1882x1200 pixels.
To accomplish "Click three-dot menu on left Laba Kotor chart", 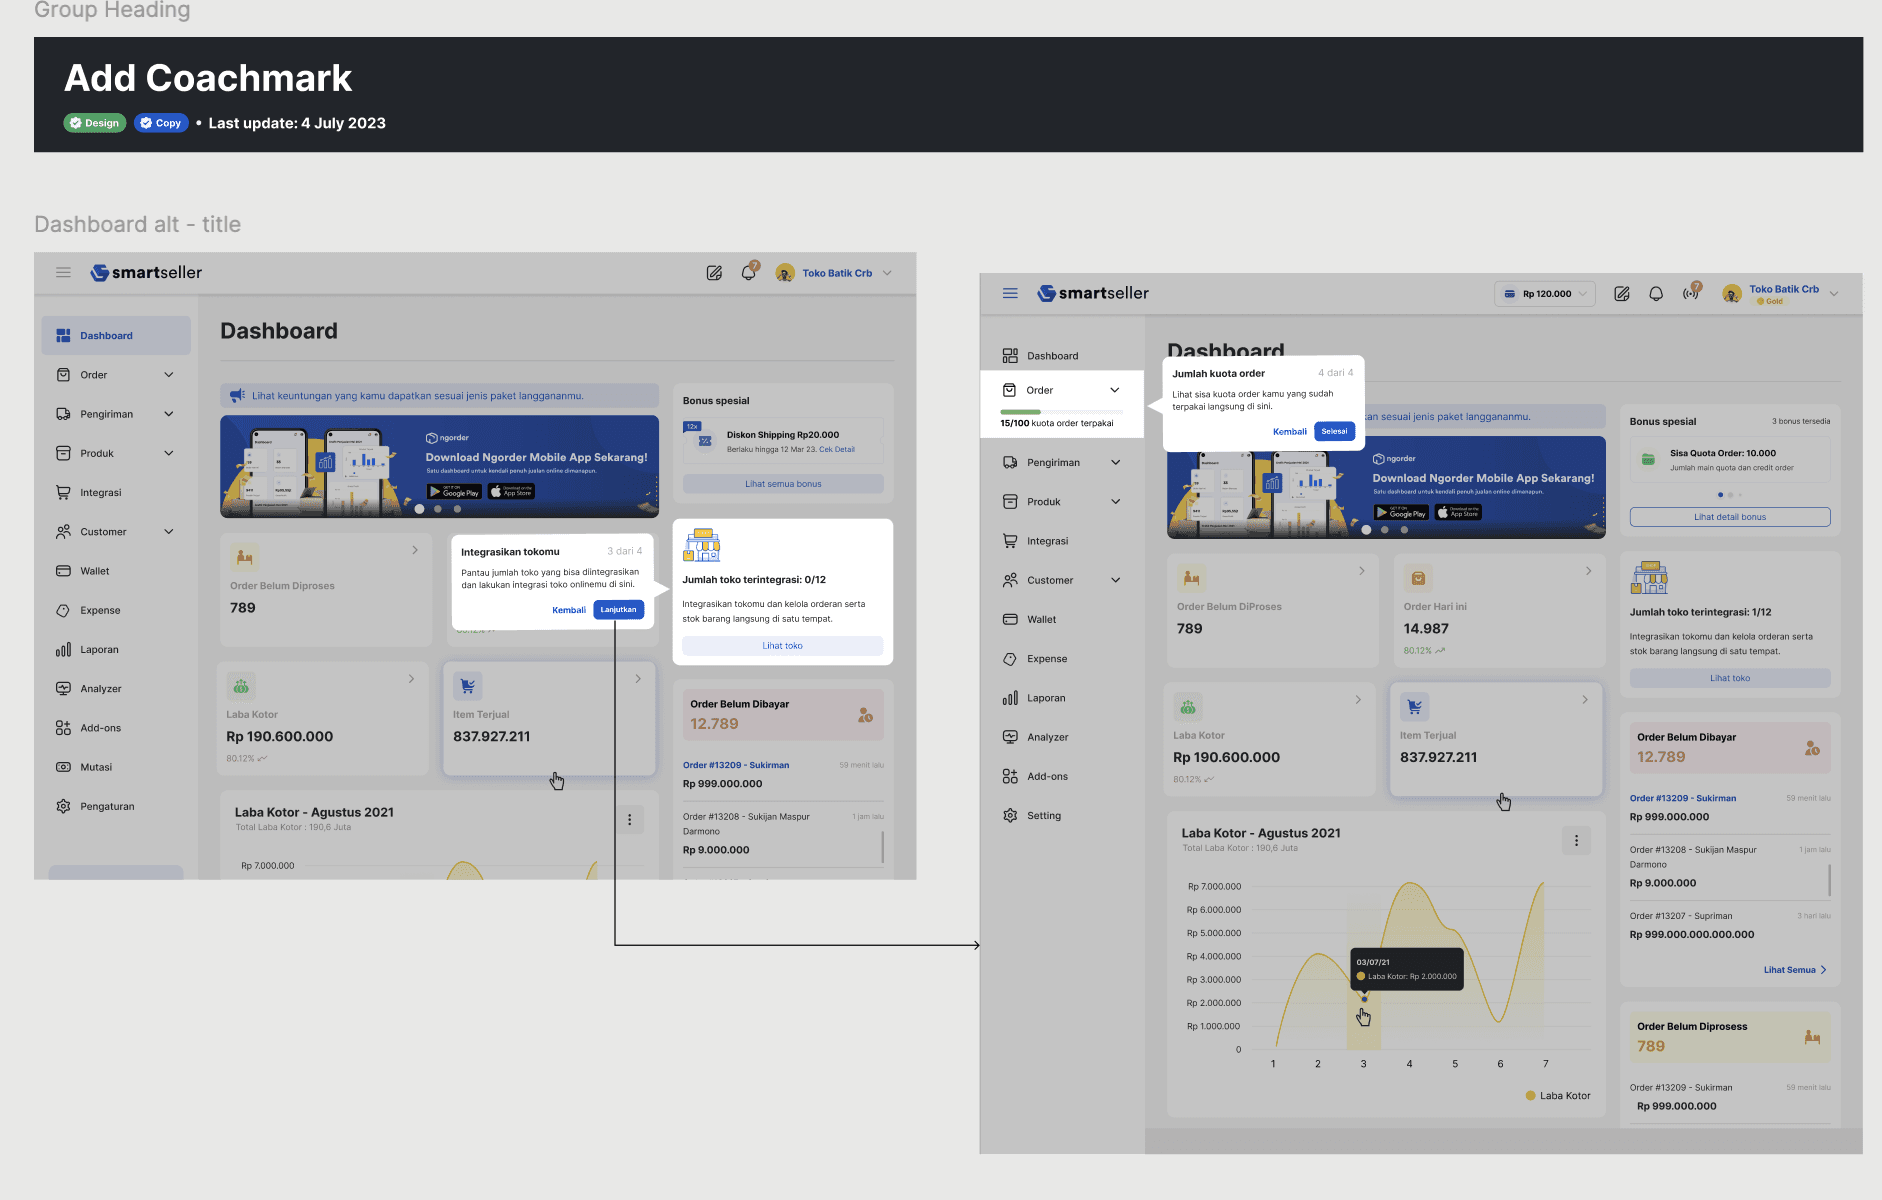I will pyautogui.click(x=629, y=820).
